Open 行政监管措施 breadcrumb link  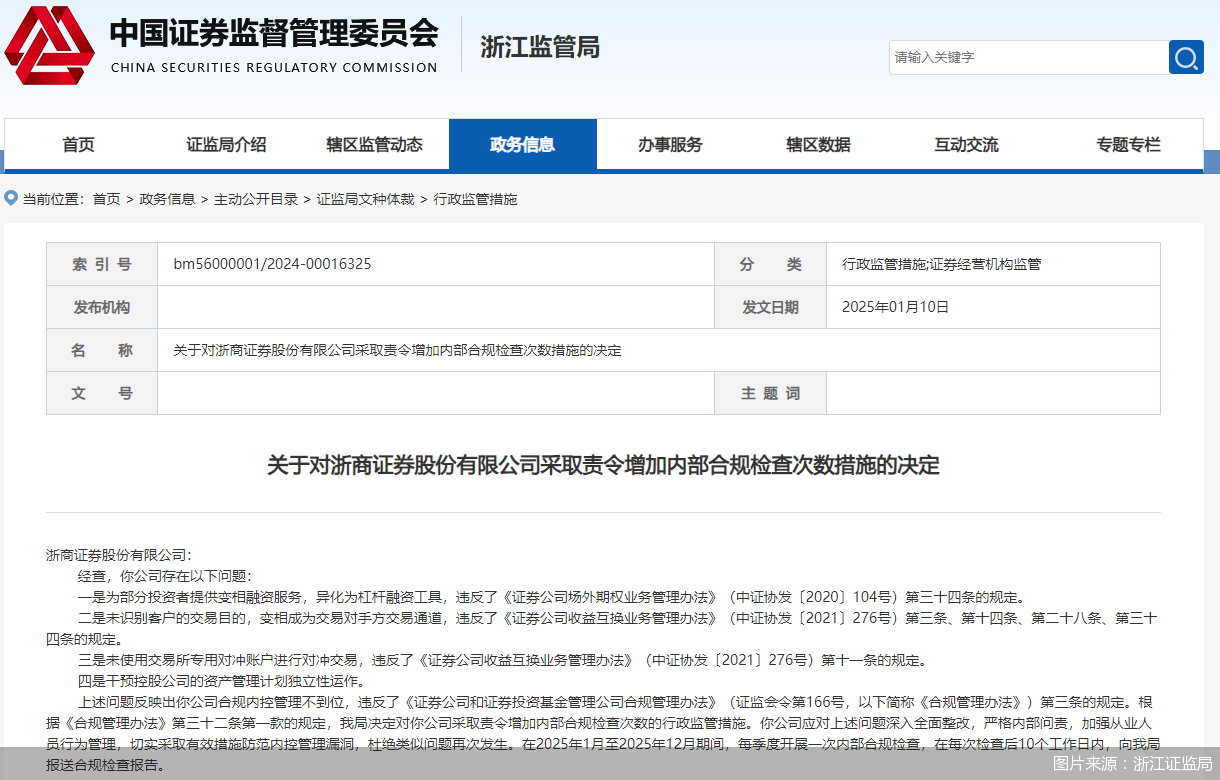click(x=476, y=199)
